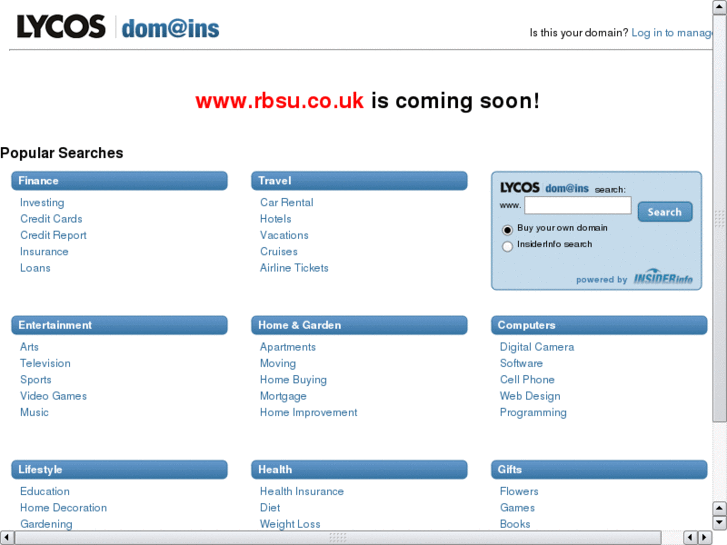Open the Travel category header
This screenshot has width=727, height=545.
(359, 181)
